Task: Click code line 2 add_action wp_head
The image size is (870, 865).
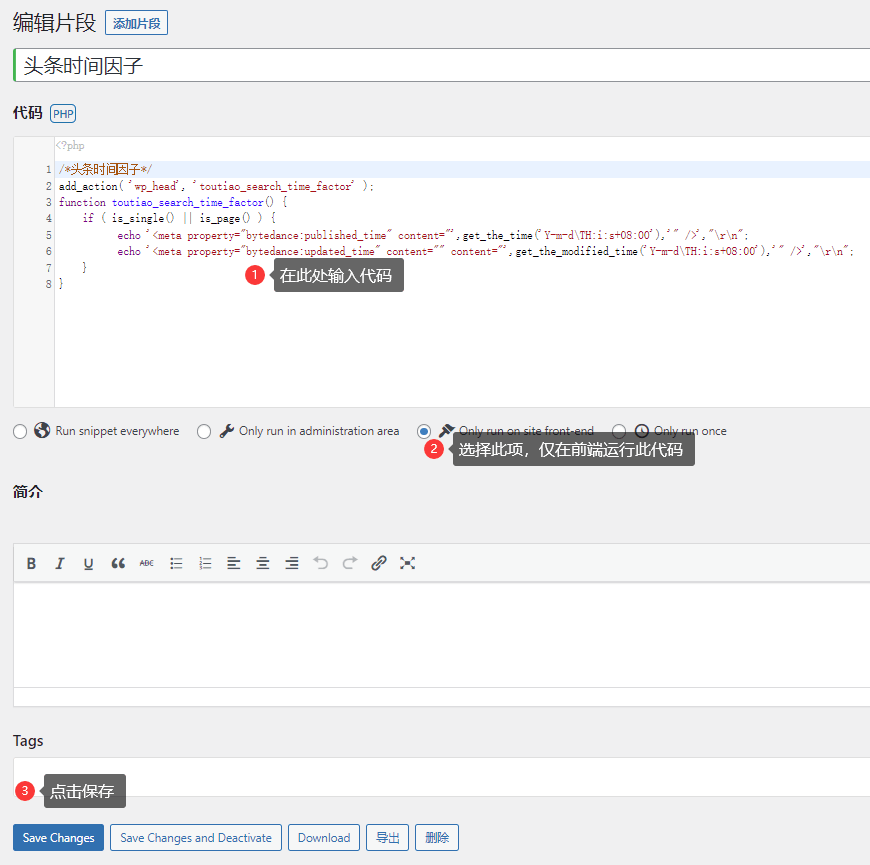Action: [216, 186]
